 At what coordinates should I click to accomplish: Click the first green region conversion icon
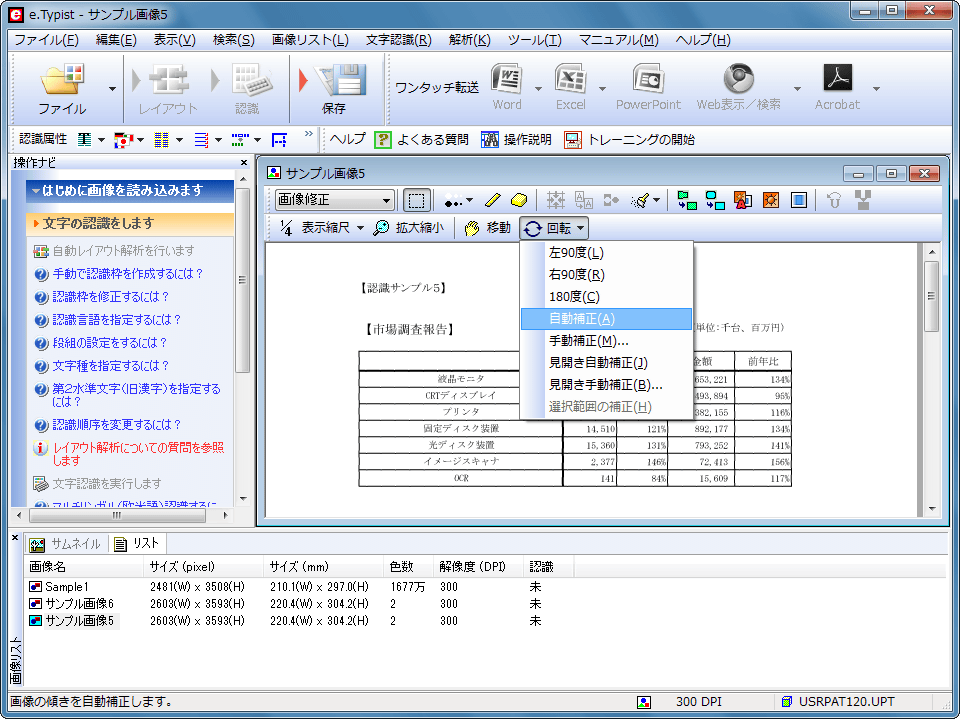coord(686,200)
